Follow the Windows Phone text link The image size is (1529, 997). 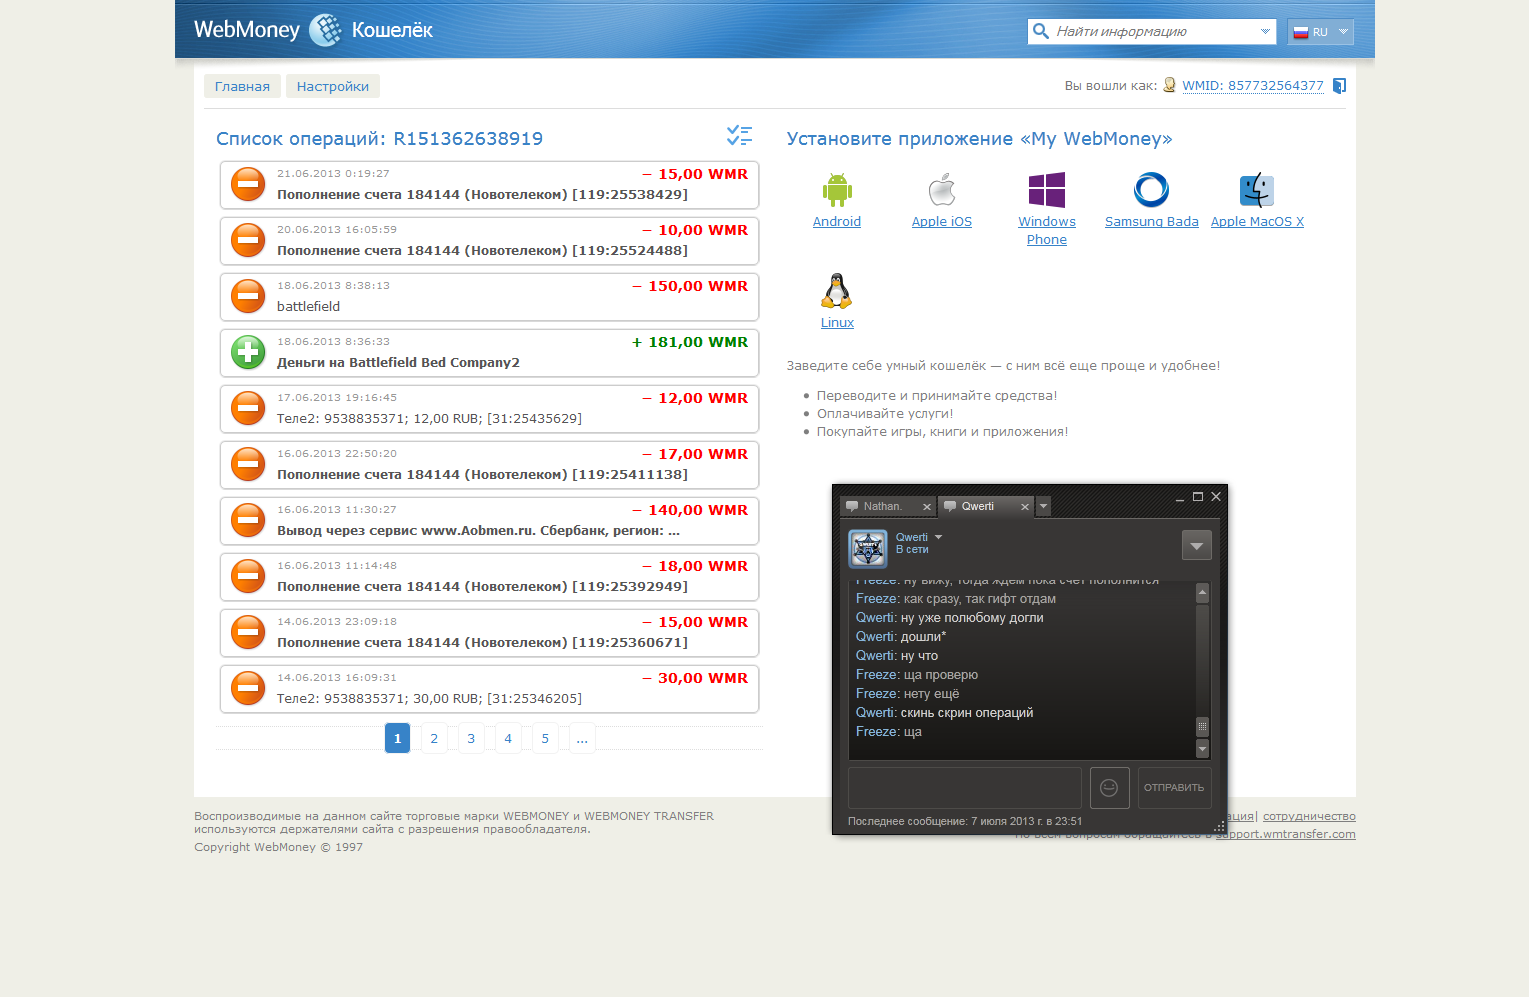(x=1047, y=231)
